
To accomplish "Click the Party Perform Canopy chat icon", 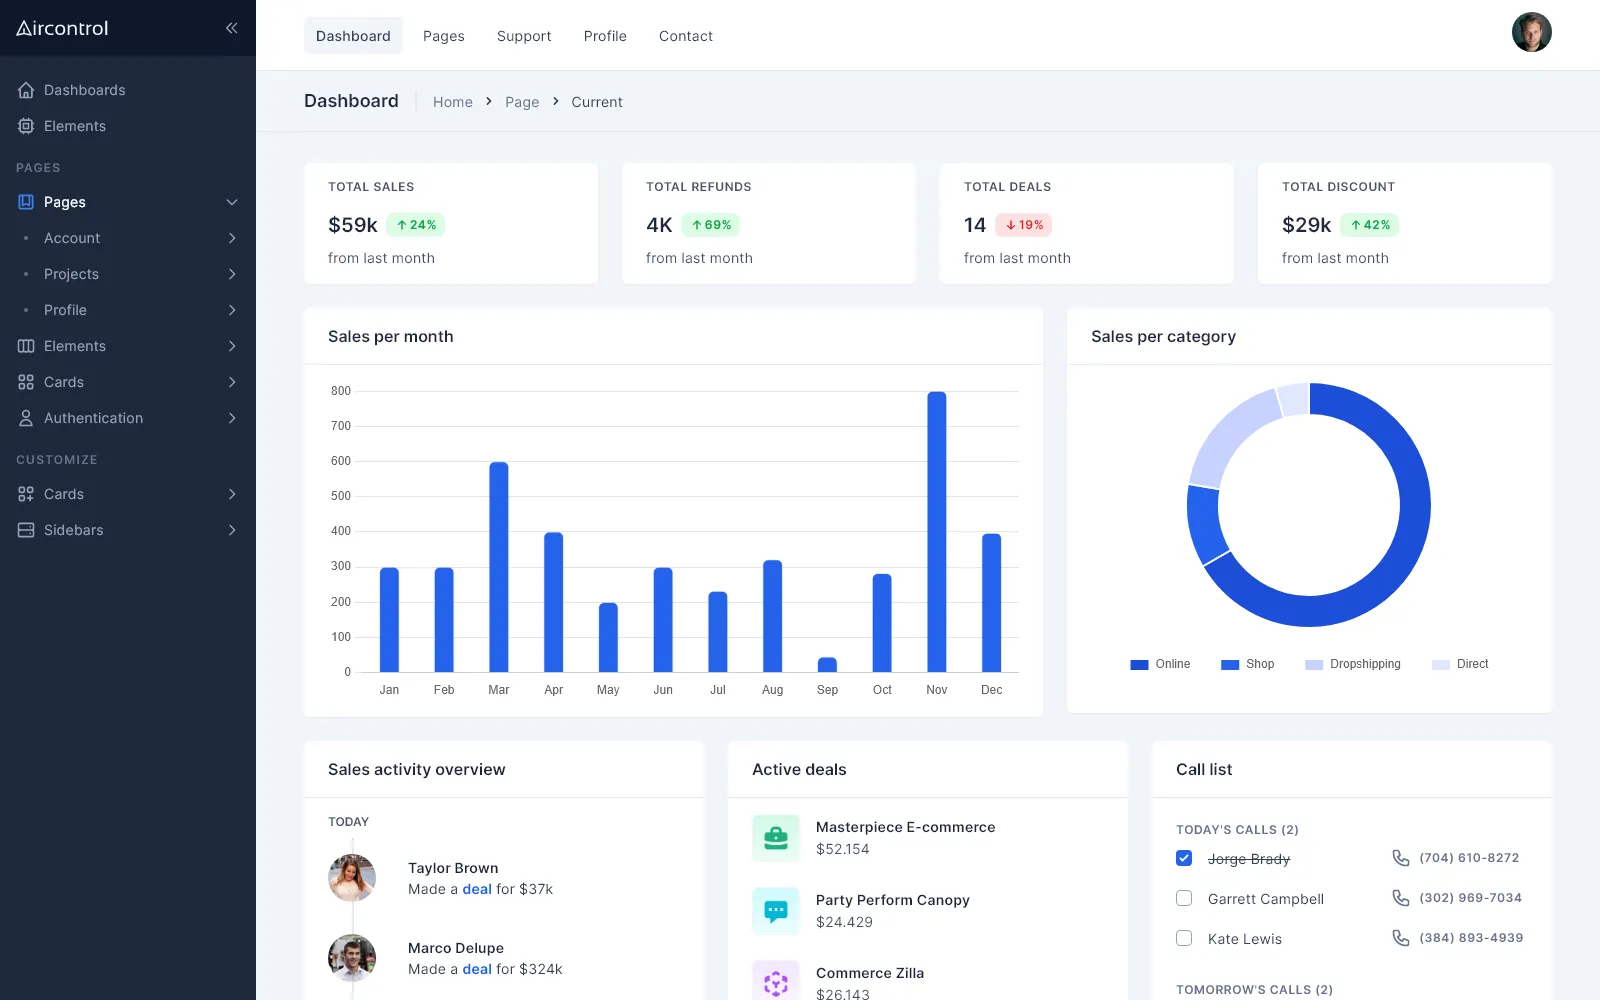I will pyautogui.click(x=776, y=911).
